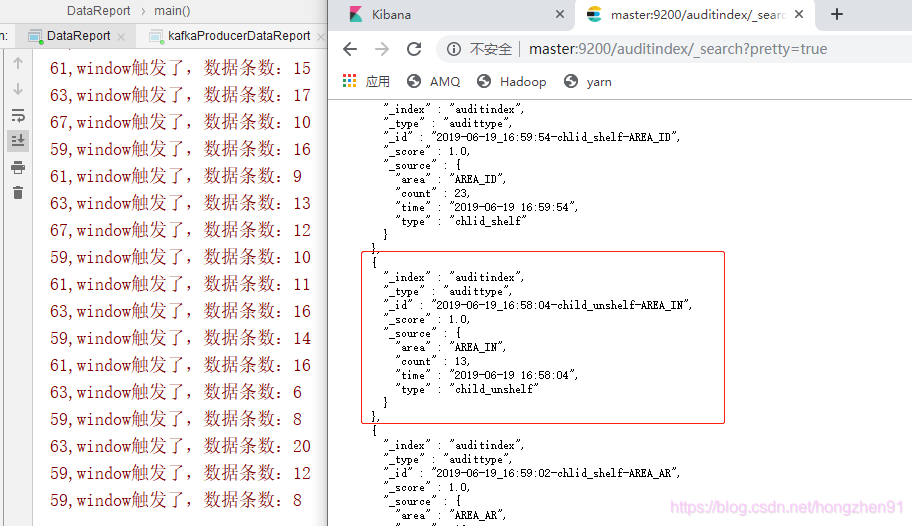Click console line ending 数据条数: 14

point(180,338)
